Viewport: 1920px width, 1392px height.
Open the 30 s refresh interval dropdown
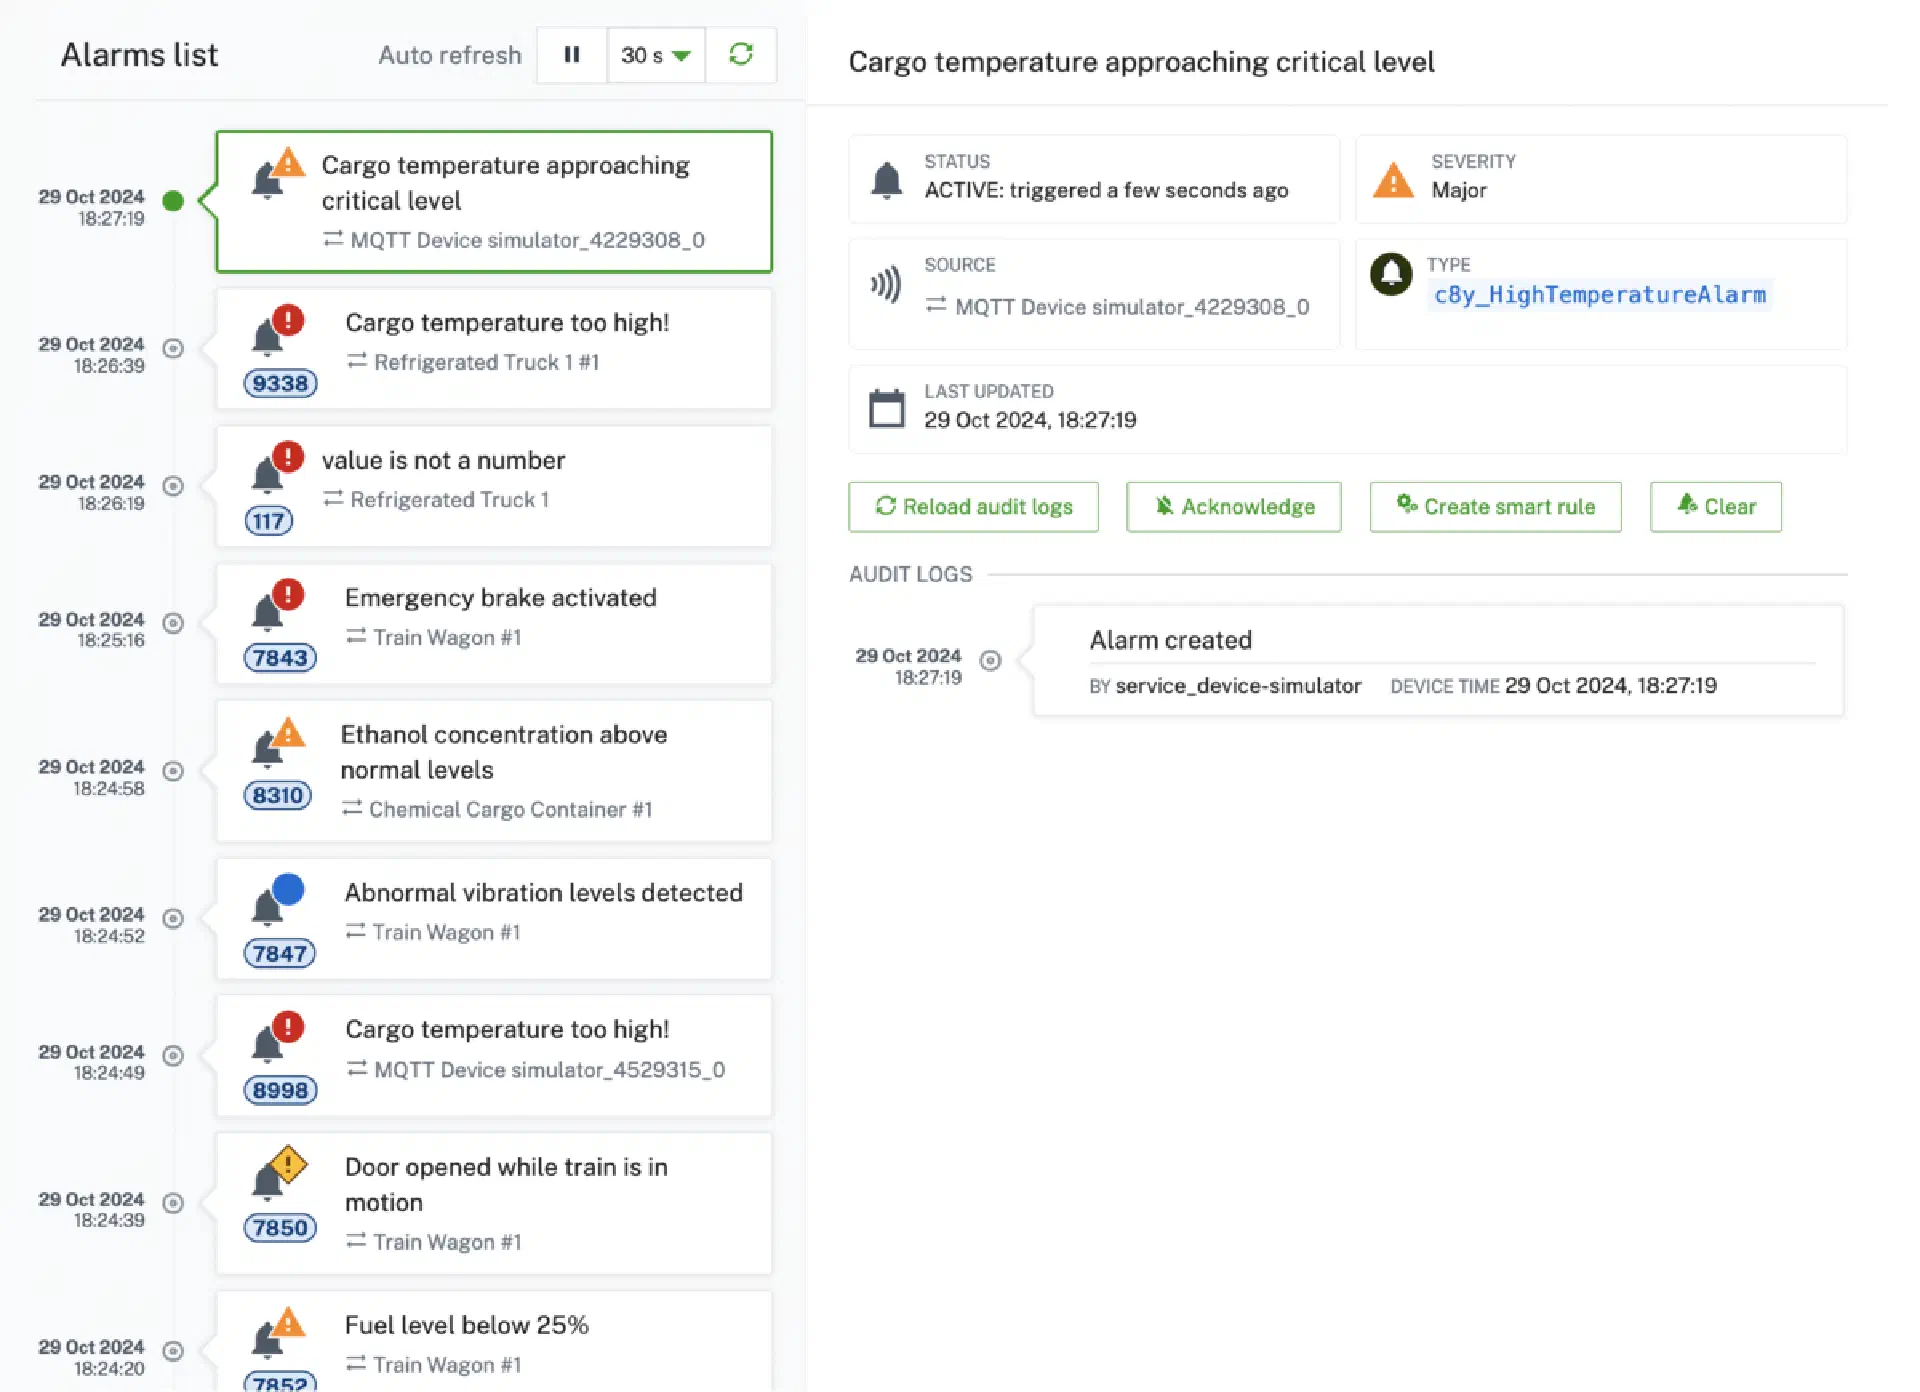(655, 55)
